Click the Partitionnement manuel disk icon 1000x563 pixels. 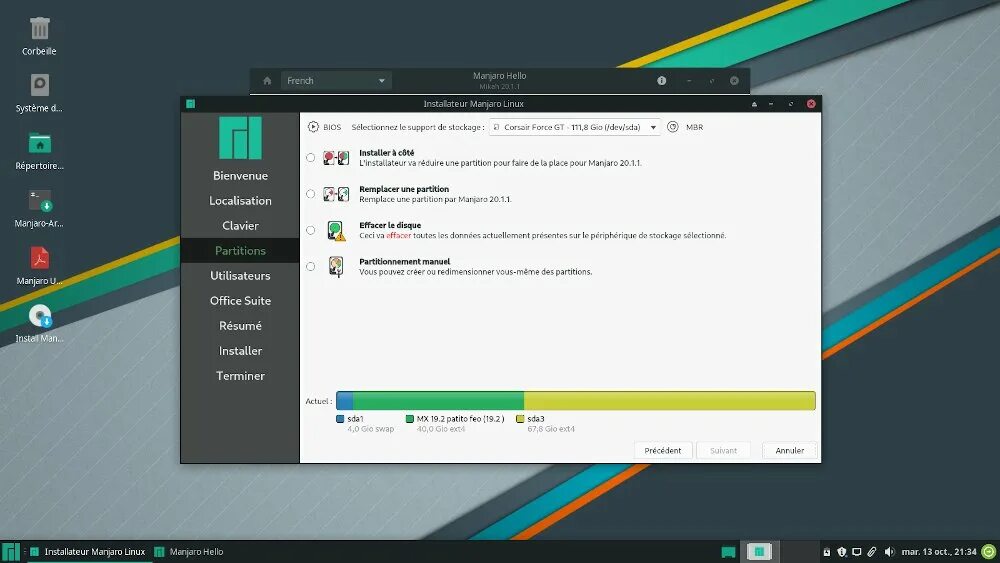point(336,267)
